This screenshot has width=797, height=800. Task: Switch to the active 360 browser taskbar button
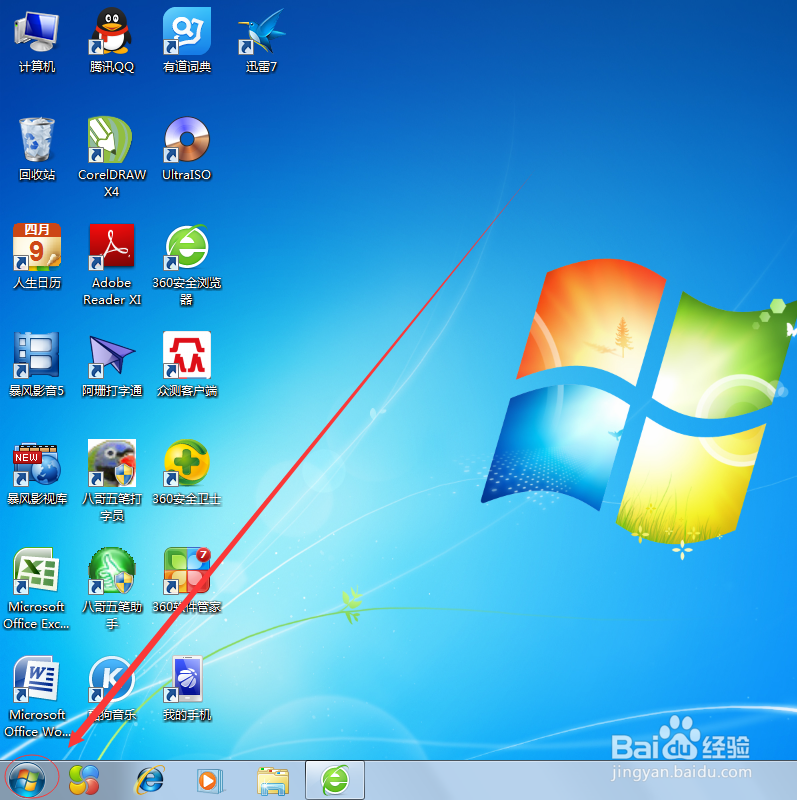coord(335,780)
